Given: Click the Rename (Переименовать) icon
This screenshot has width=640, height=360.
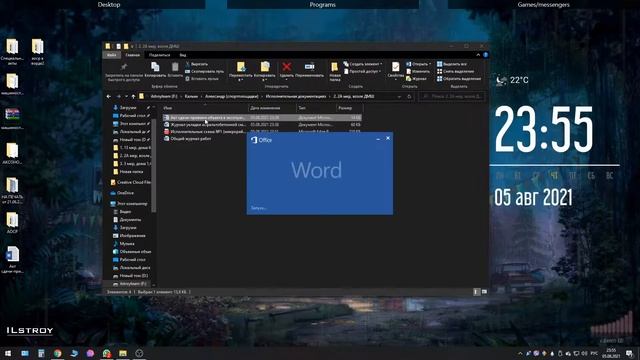Looking at the screenshot, I should pyautogui.click(x=309, y=67).
